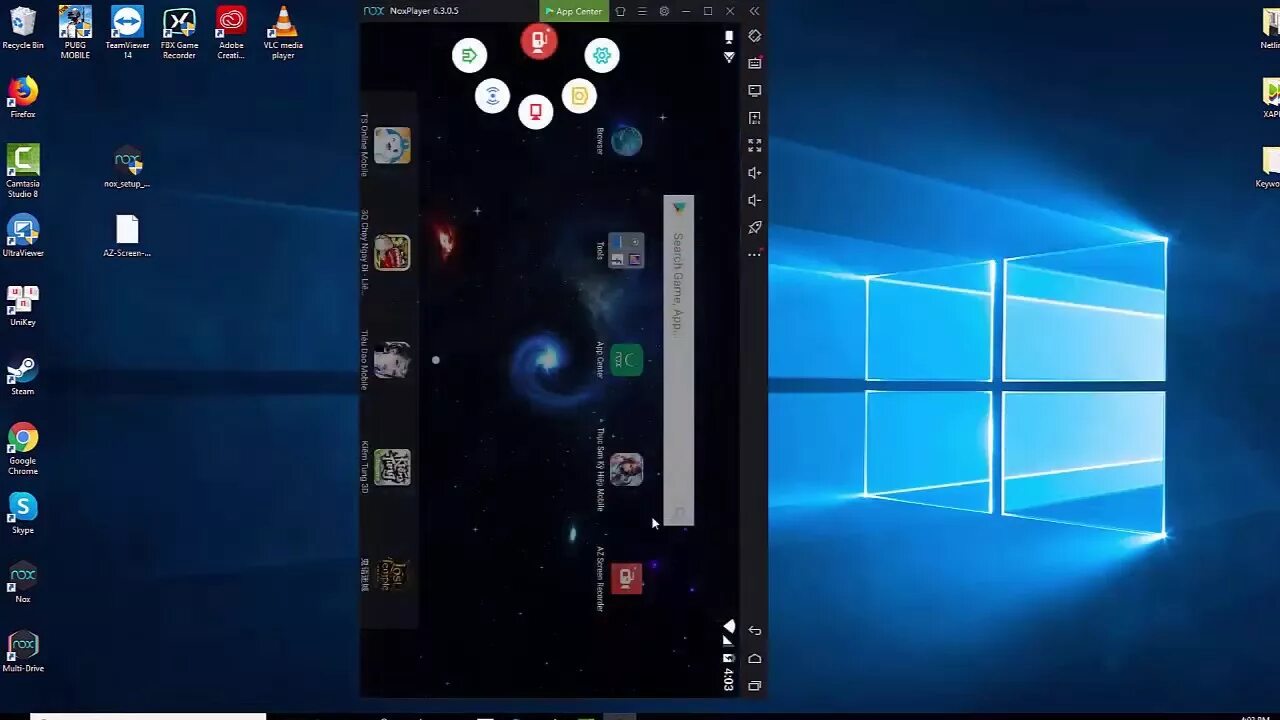This screenshot has height=720, width=1280.
Task: Select Skype desktop shortcut
Action: [x=23, y=513]
